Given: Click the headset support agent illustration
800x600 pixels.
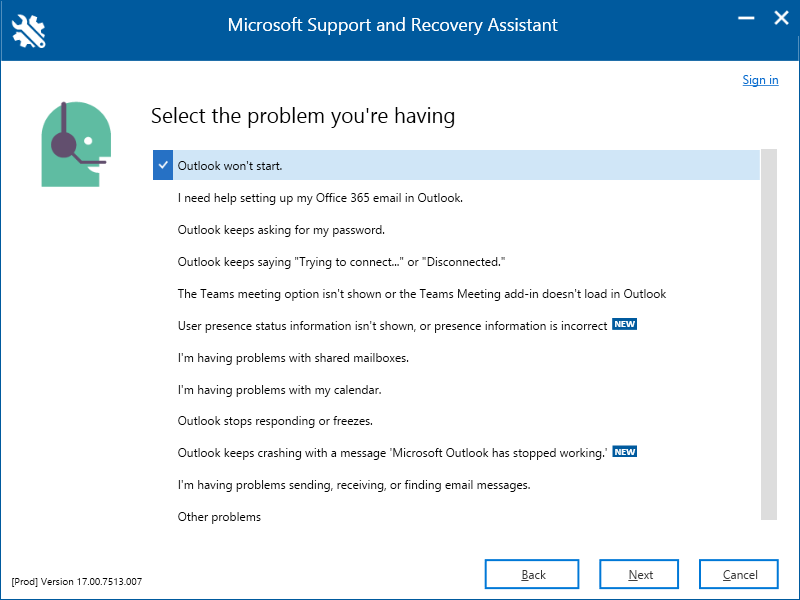Looking at the screenshot, I should [76, 144].
